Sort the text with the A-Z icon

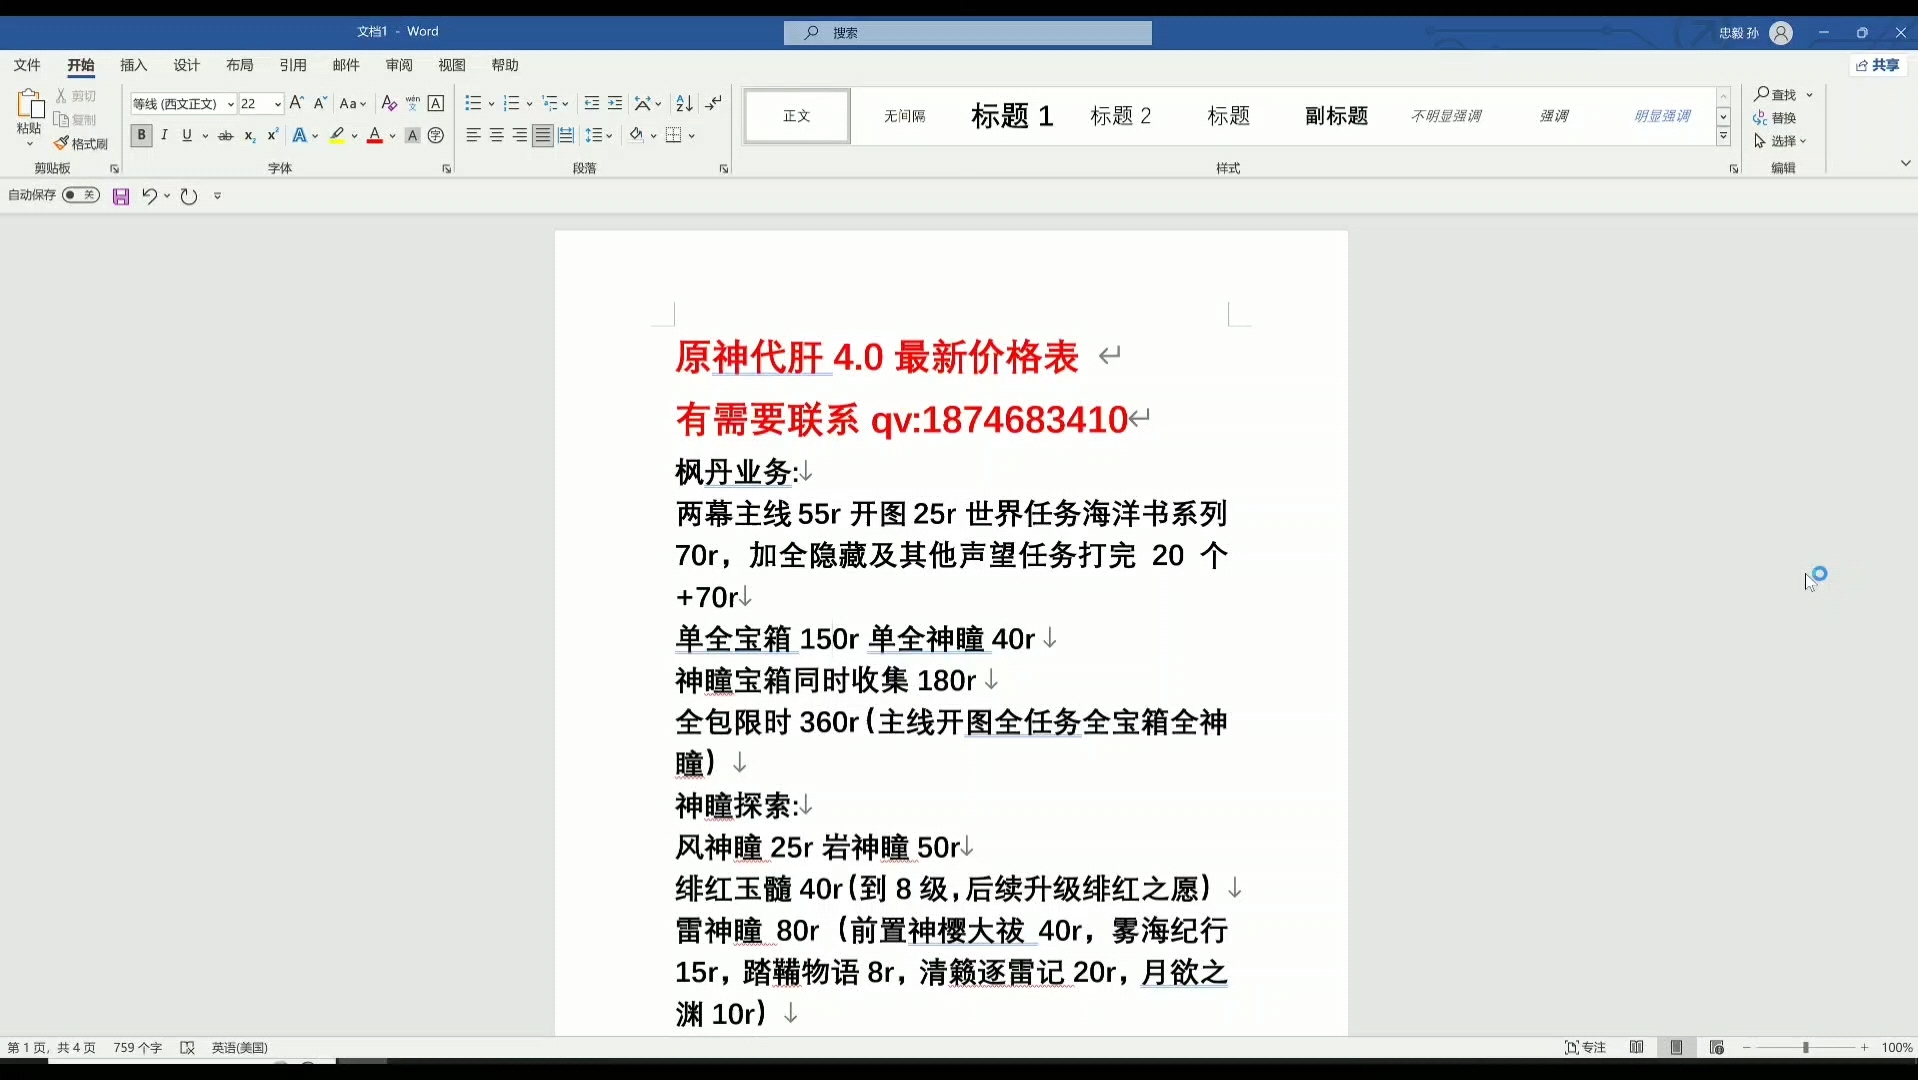[684, 103]
